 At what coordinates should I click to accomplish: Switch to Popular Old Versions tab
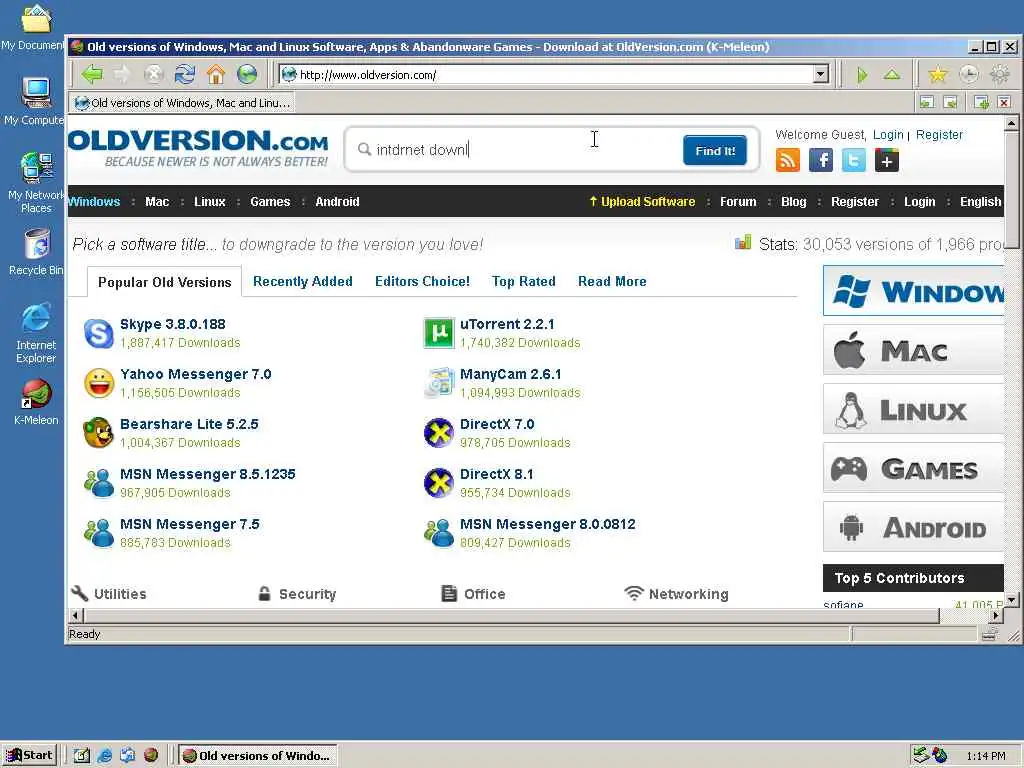coord(165,282)
